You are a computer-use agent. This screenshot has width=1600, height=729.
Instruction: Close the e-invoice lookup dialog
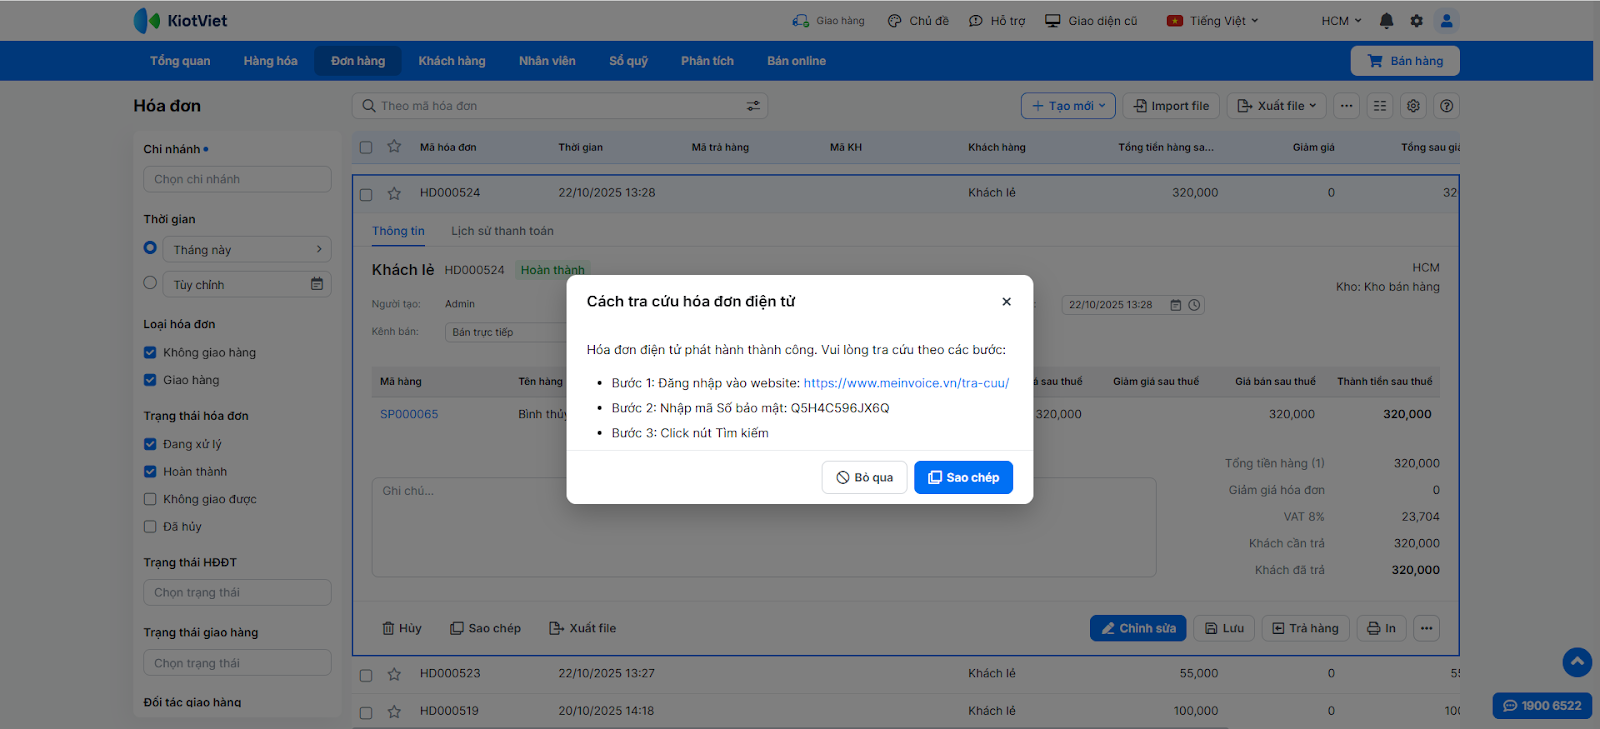[x=1006, y=302]
